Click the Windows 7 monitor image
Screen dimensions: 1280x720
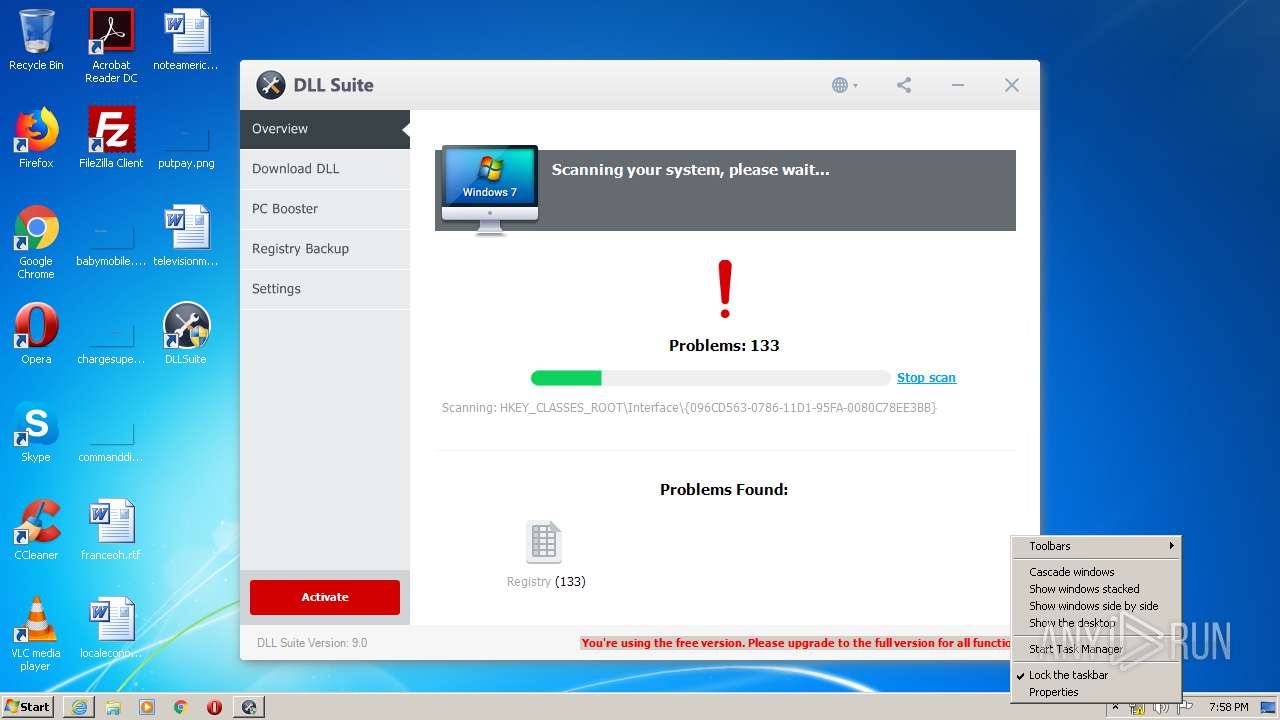pyautogui.click(x=490, y=190)
